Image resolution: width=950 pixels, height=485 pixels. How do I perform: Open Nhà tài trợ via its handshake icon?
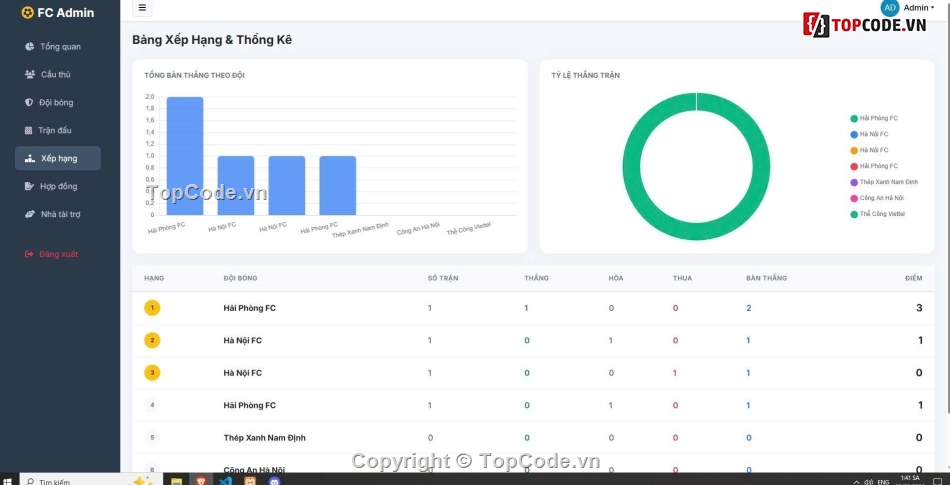pyautogui.click(x=30, y=214)
